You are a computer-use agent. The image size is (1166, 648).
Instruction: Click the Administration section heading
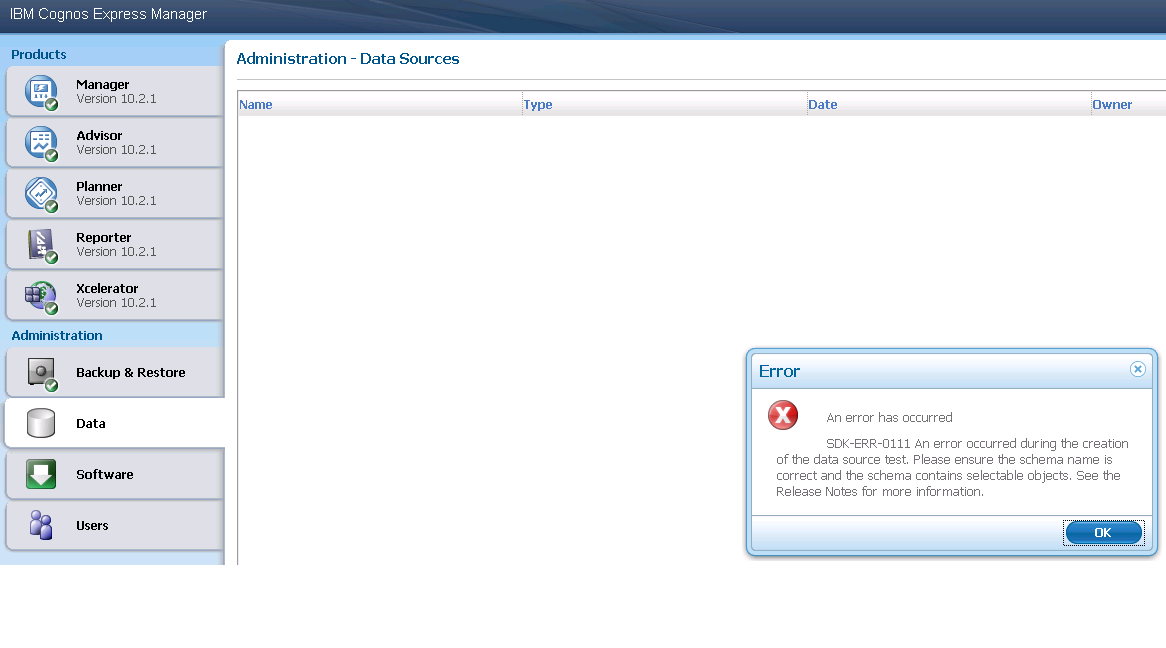[57, 336]
